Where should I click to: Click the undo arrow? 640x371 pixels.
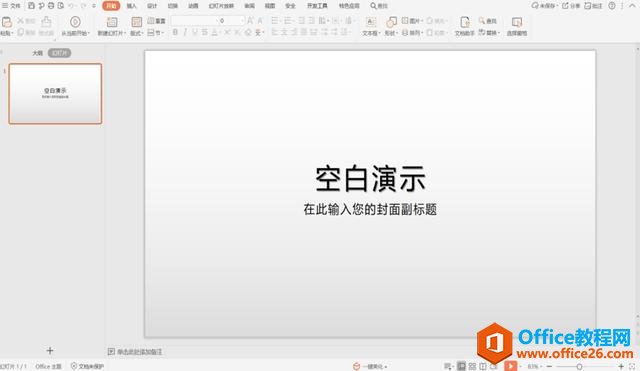coord(72,6)
